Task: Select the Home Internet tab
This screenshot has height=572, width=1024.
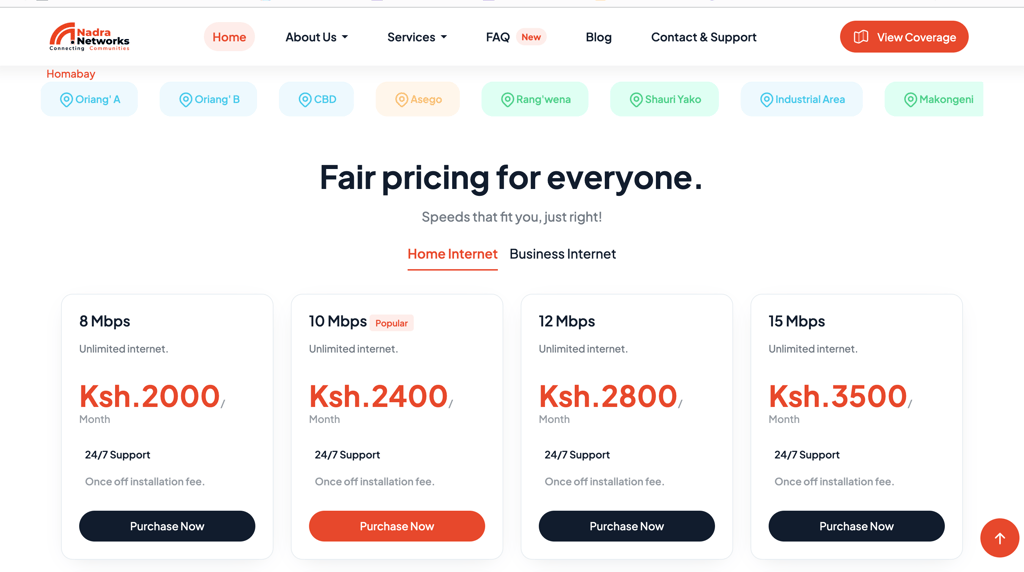Action: [x=453, y=254]
